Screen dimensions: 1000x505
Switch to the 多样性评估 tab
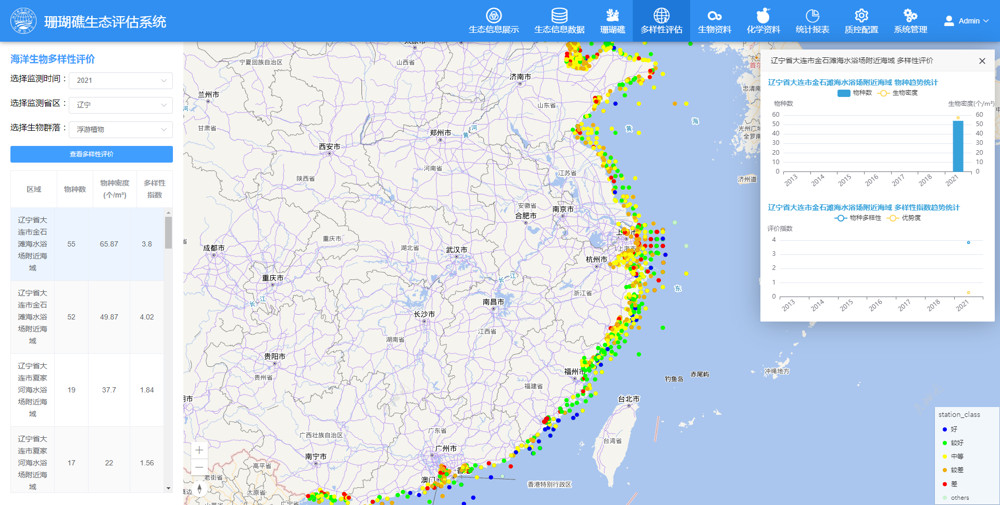661,21
